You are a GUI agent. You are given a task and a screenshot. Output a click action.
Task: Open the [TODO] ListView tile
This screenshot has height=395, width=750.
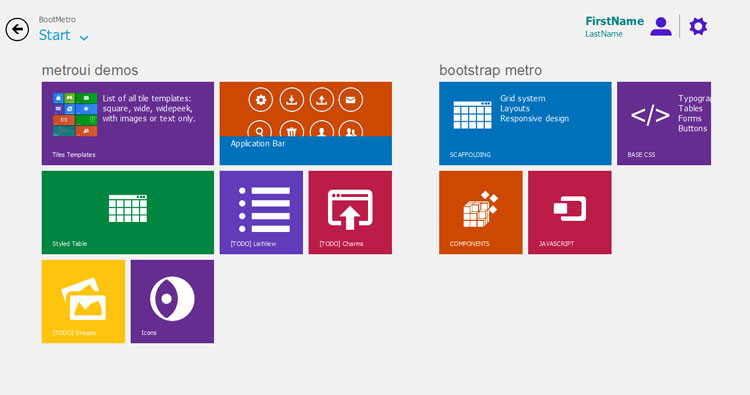261,212
